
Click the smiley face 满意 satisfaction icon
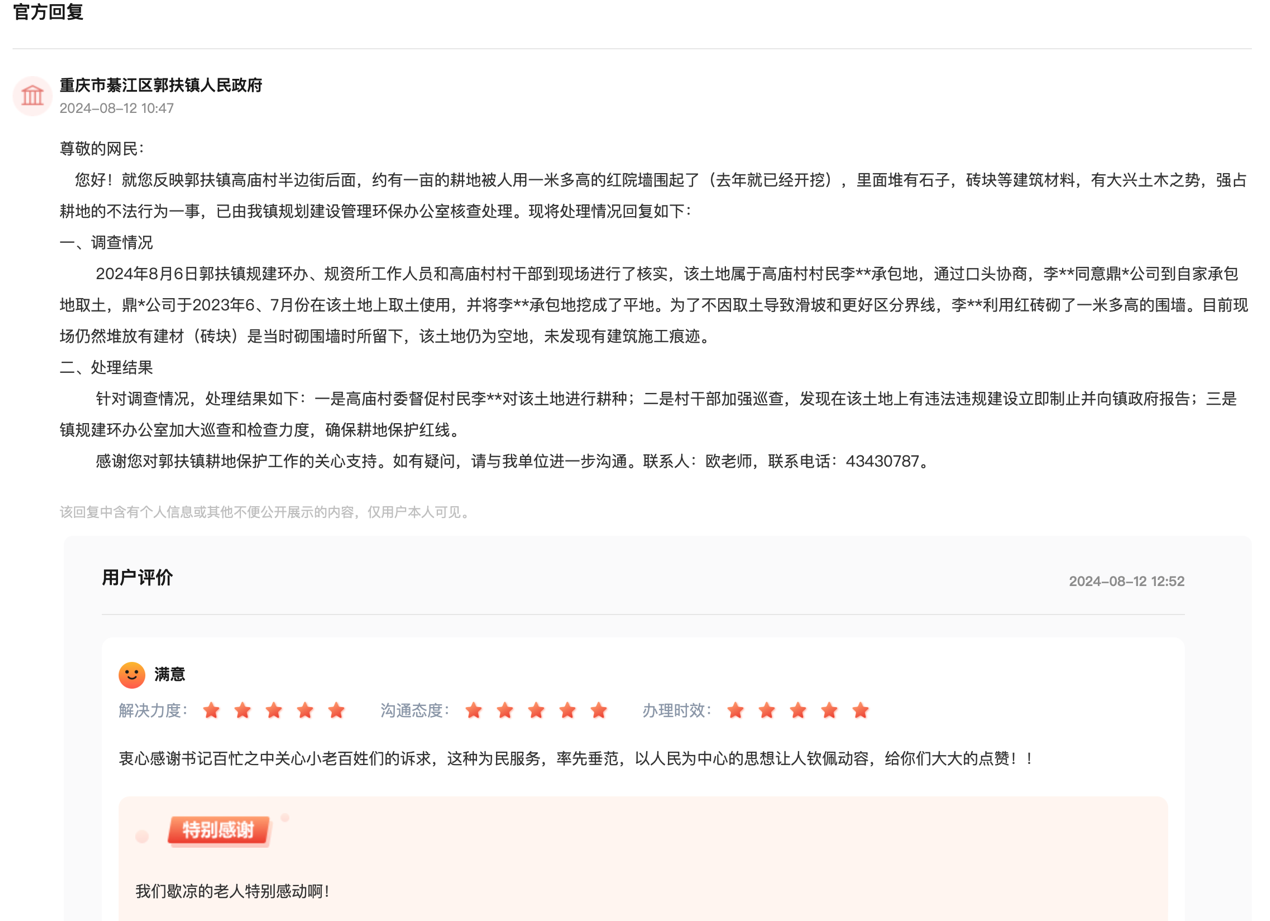(x=131, y=674)
